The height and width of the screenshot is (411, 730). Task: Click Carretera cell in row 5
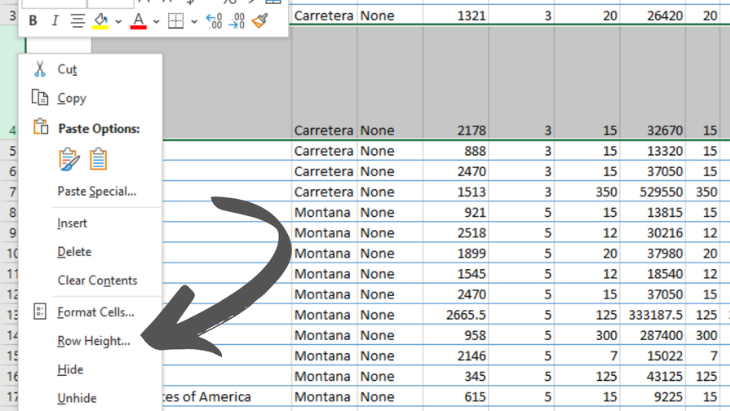pyautogui.click(x=324, y=151)
